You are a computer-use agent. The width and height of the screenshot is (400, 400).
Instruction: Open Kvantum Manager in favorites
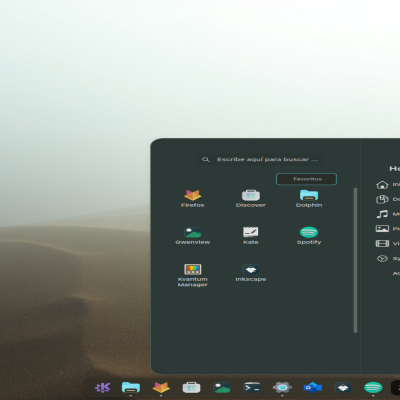point(193,275)
